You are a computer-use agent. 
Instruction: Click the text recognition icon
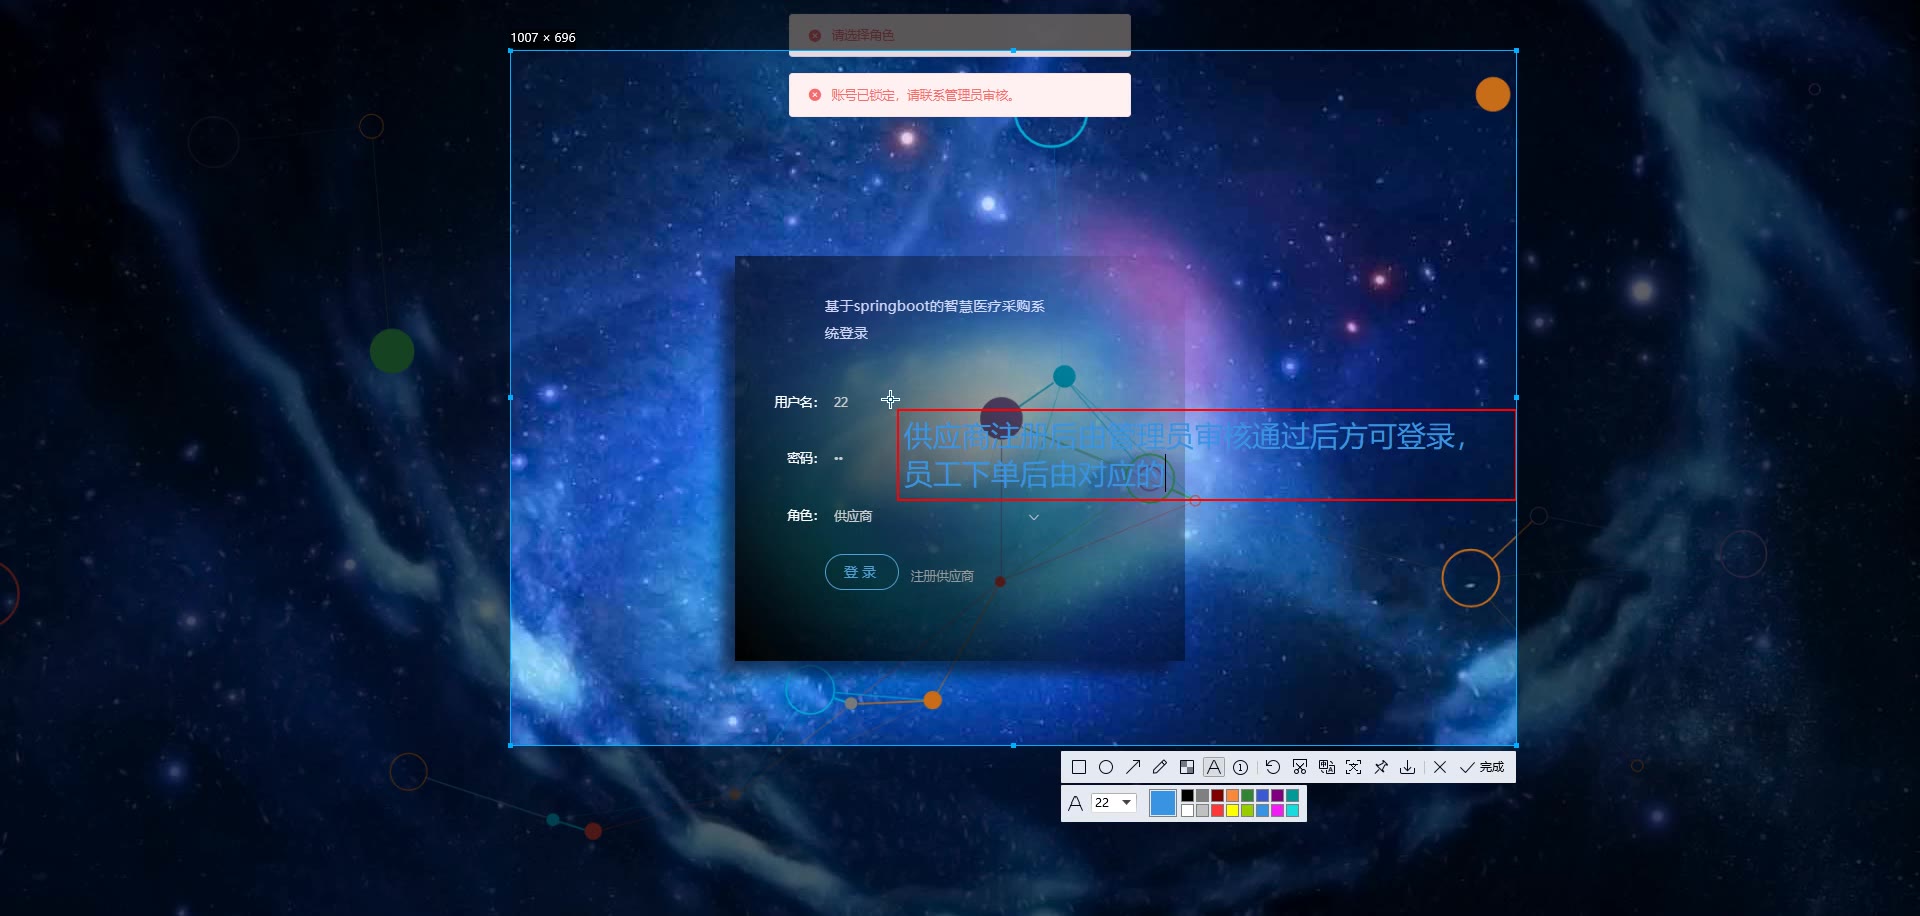coord(1354,767)
